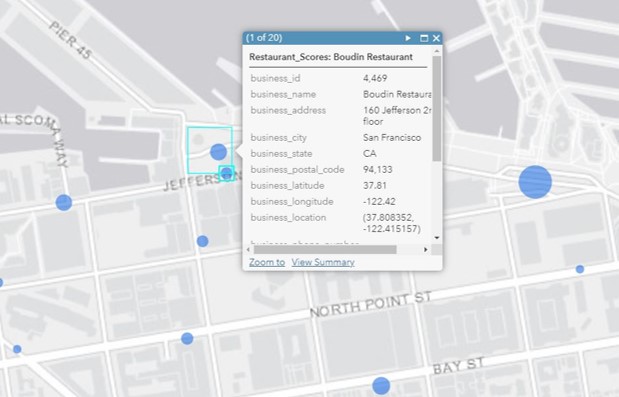The height and width of the screenshot is (397, 619).
Task: Click the horizontal scrollbar thumb in popup
Action: [325, 249]
